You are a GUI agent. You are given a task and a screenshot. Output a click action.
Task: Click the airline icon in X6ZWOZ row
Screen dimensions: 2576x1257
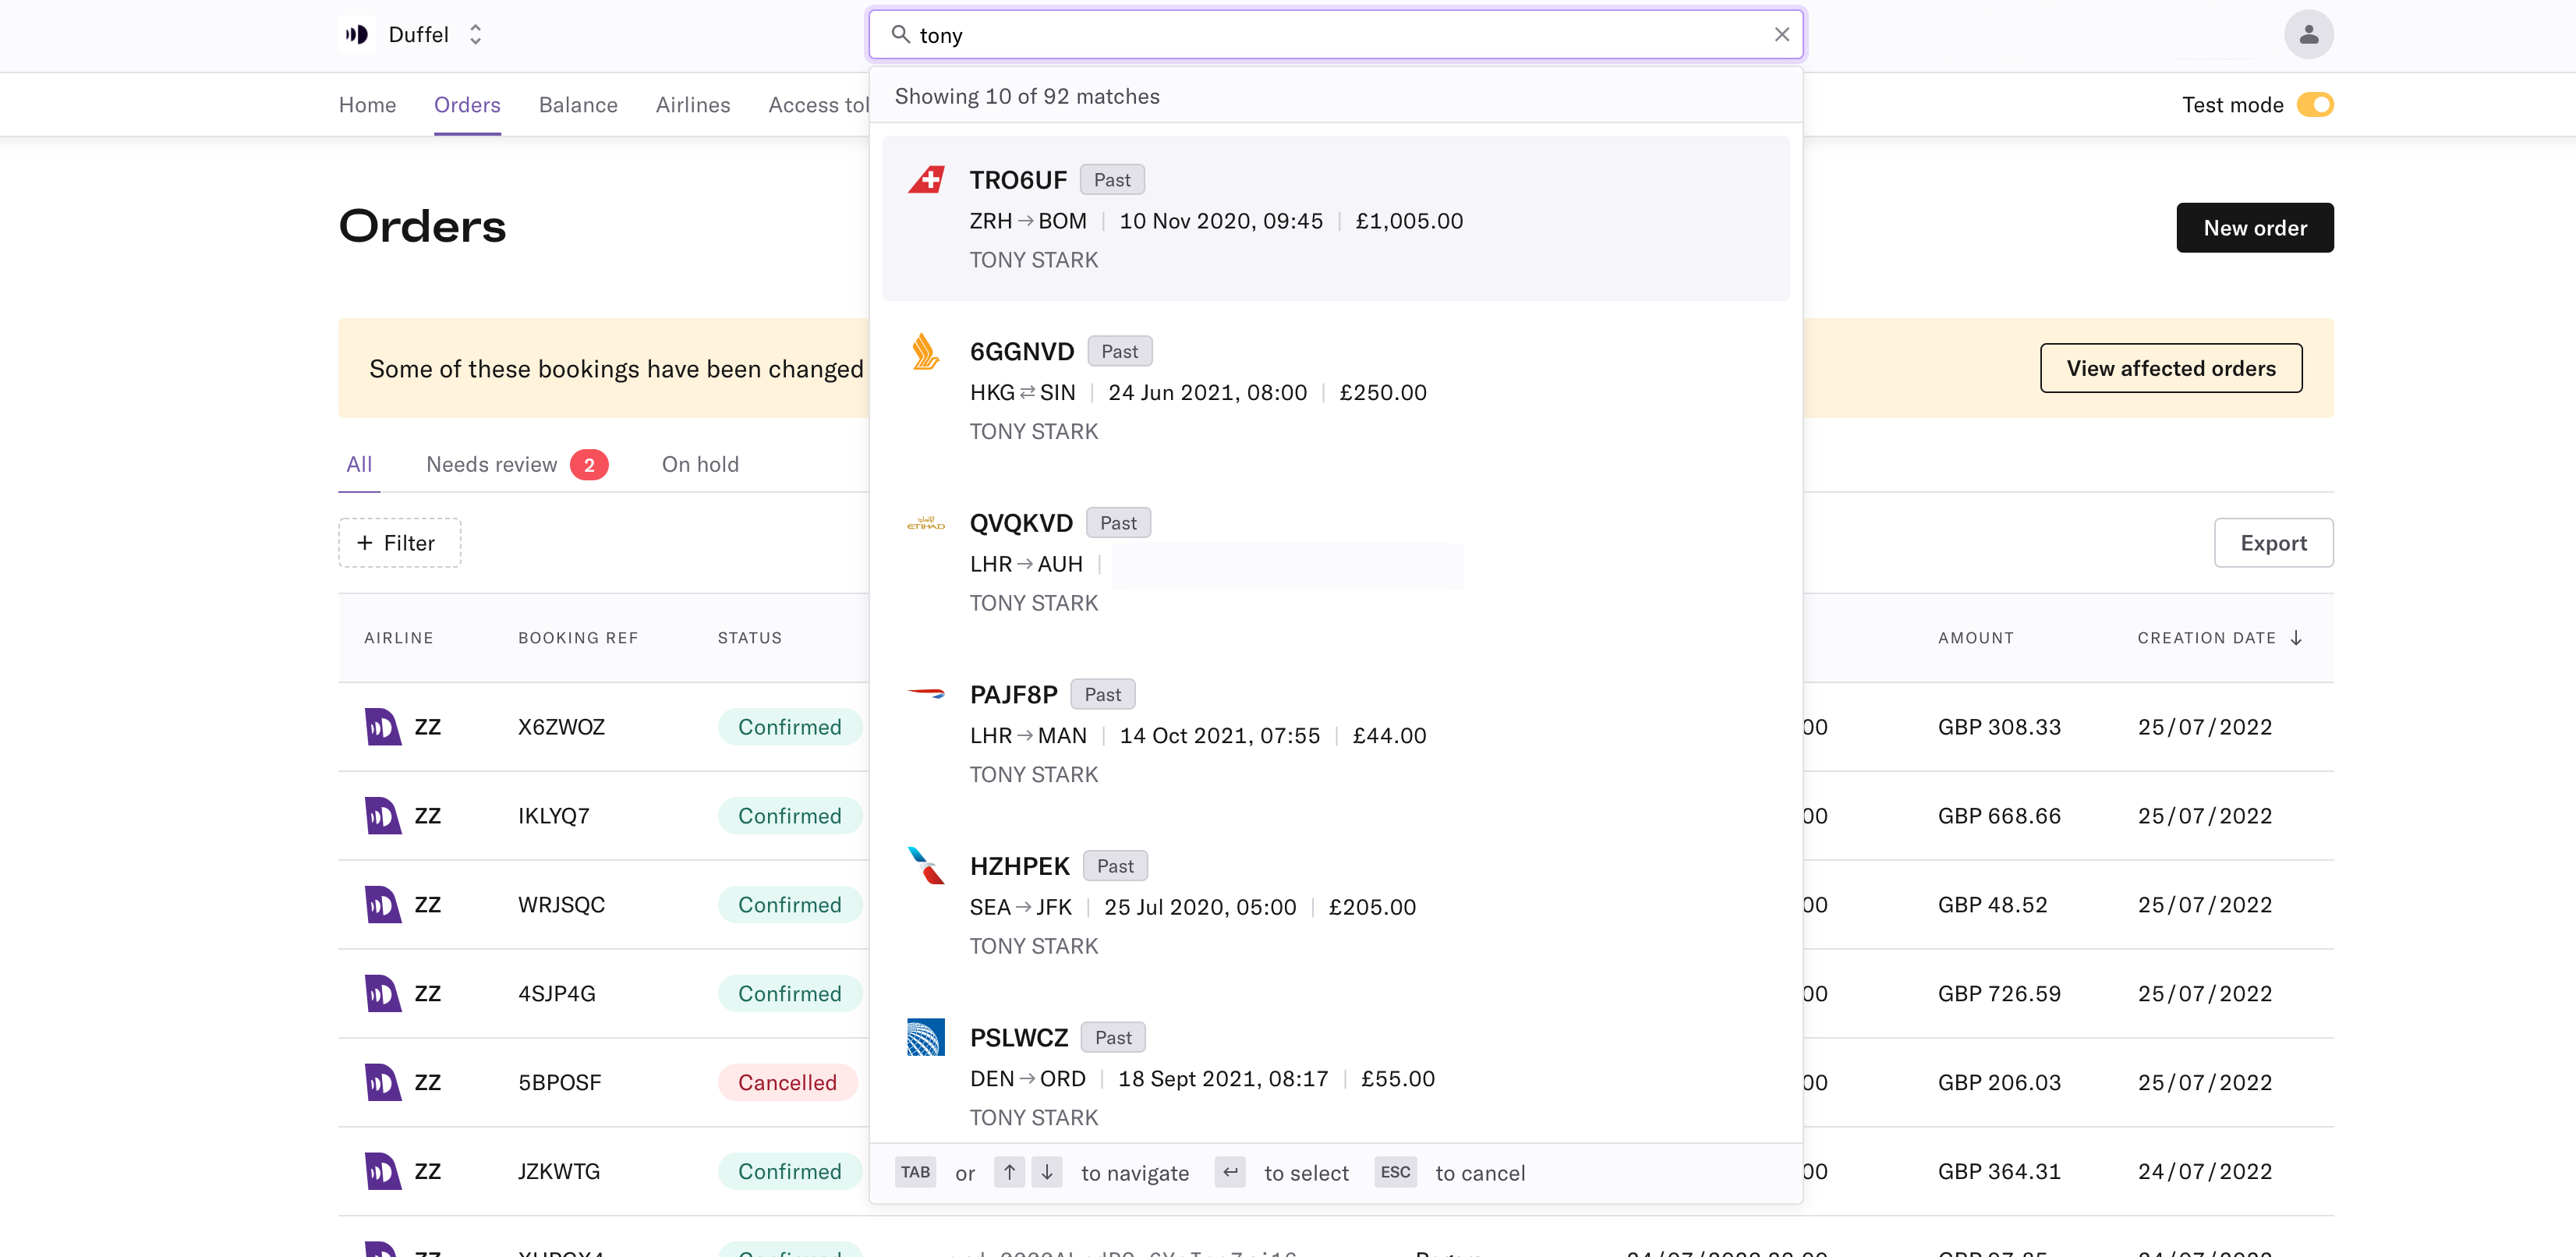[x=382, y=727]
